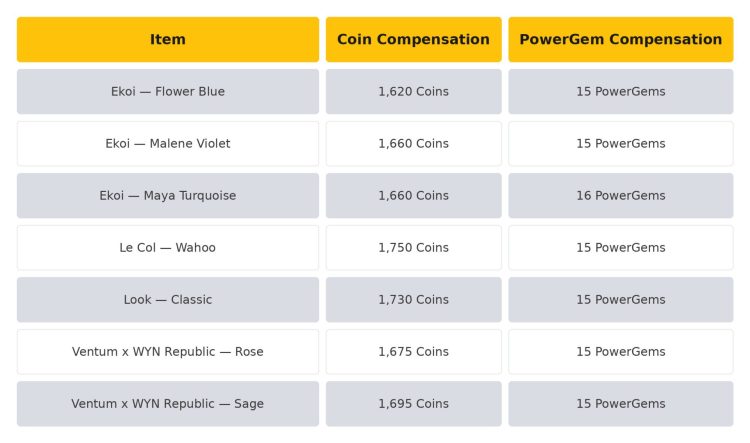Image resolution: width=750 pixels, height=443 pixels.
Task: Select the Ekoi — Malene Violet cell
Action: [168, 144]
